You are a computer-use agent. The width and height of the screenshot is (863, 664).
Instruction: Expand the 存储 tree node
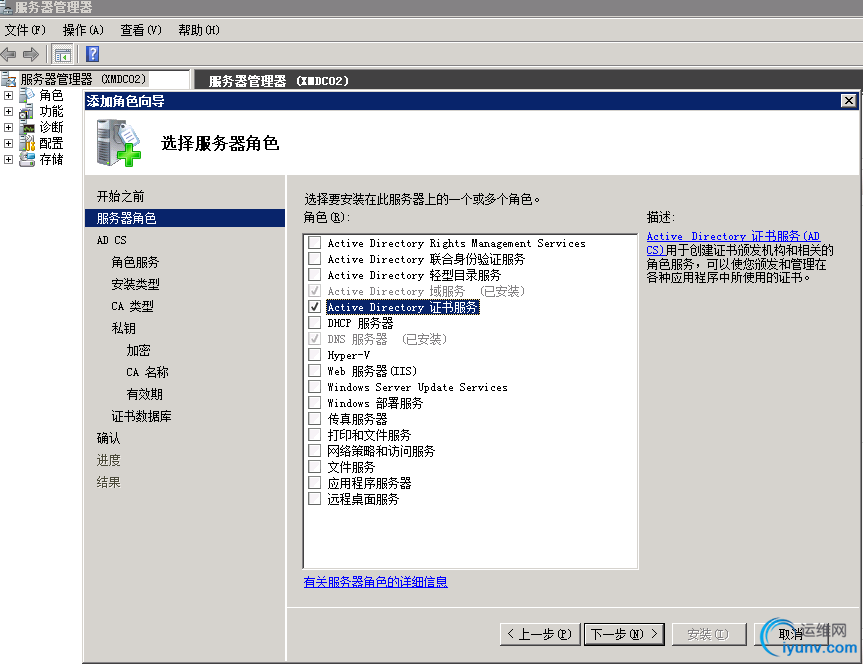click(8, 159)
